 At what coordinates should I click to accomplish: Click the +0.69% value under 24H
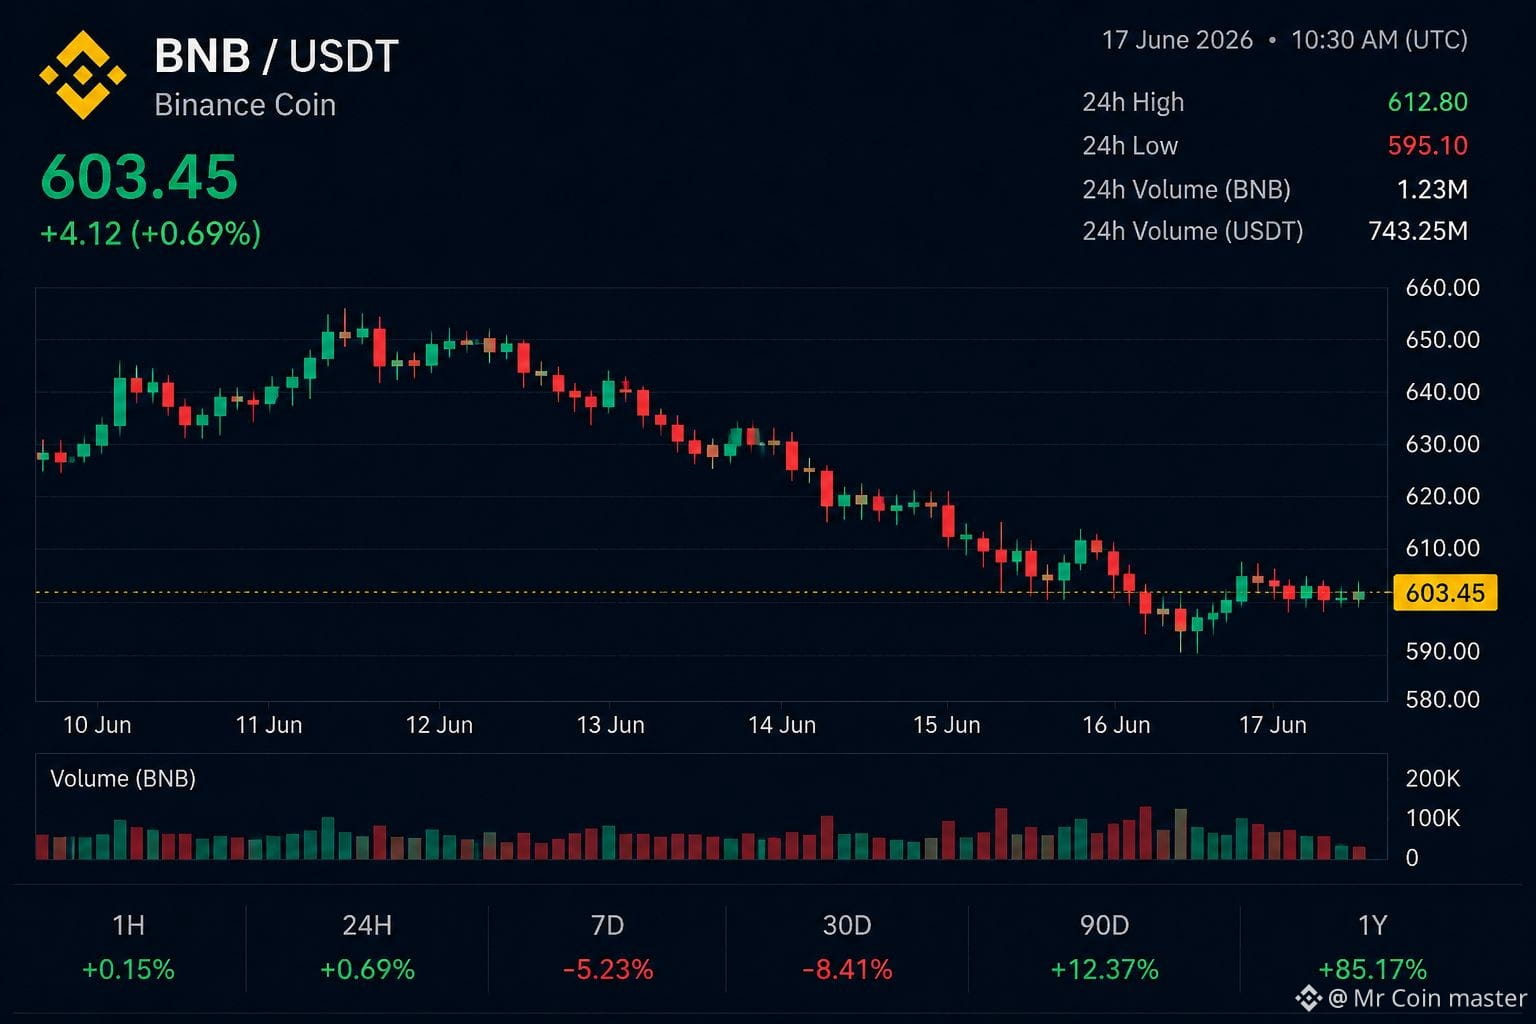pyautogui.click(x=367, y=970)
